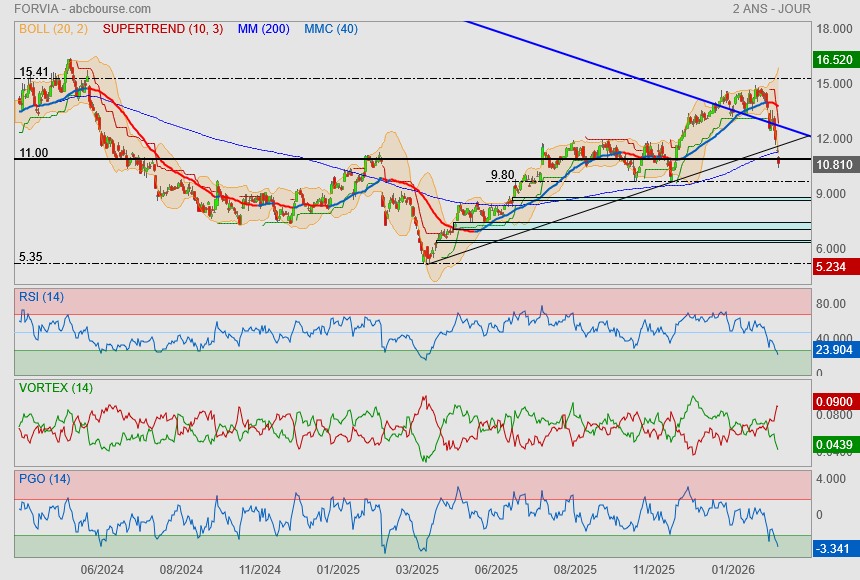Click the RSI value tag 23.904
This screenshot has height=580, width=860.
click(833, 351)
